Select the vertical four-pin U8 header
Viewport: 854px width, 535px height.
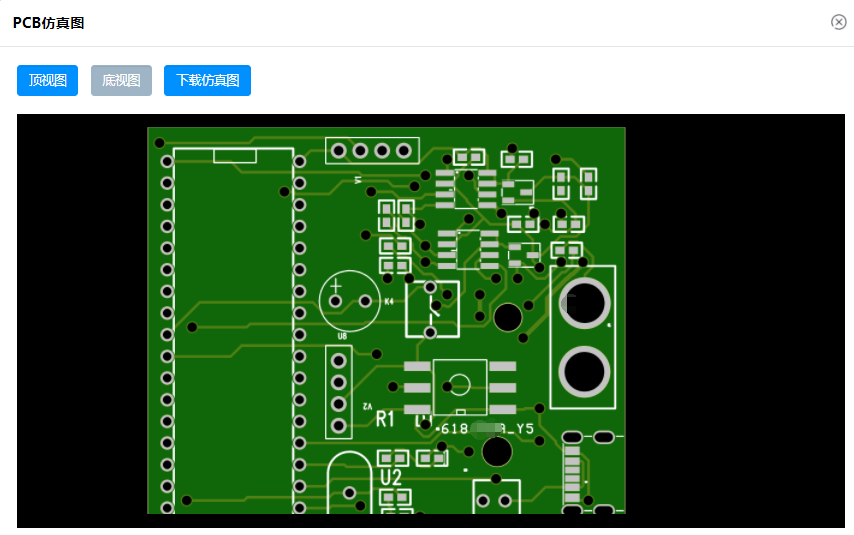[339, 392]
